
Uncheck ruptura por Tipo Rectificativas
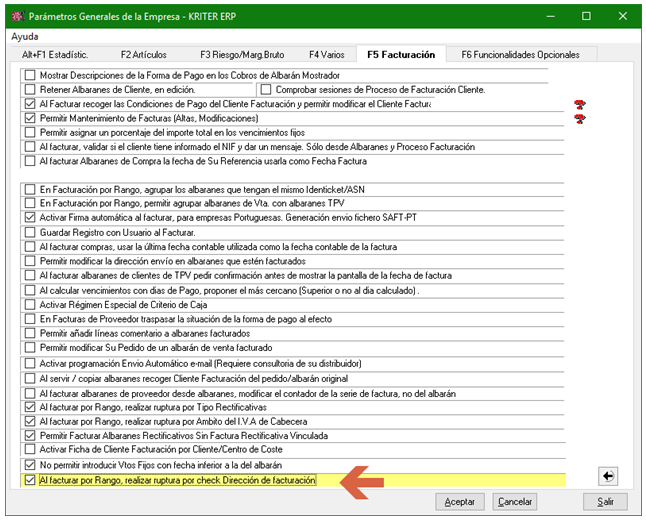tap(30, 408)
